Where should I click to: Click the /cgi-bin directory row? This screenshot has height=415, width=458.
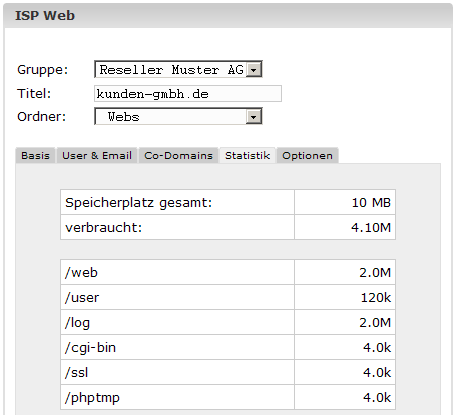228,347
